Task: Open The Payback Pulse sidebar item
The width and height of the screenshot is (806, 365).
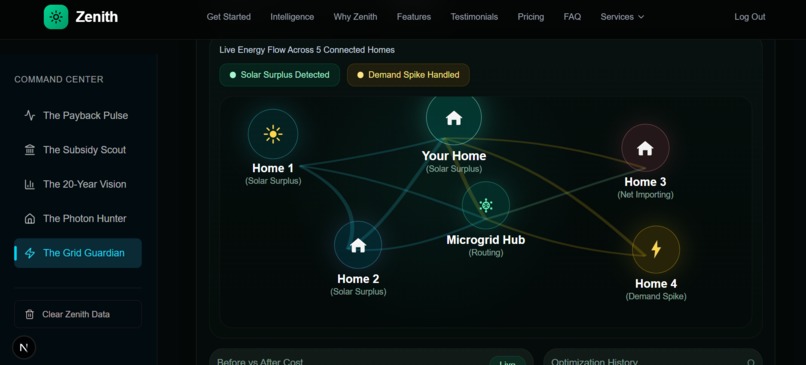Action: point(78,115)
